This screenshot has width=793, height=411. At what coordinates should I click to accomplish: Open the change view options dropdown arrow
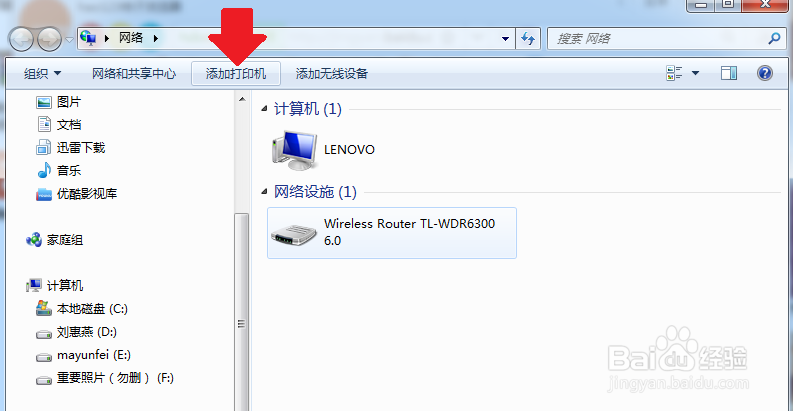pos(695,73)
